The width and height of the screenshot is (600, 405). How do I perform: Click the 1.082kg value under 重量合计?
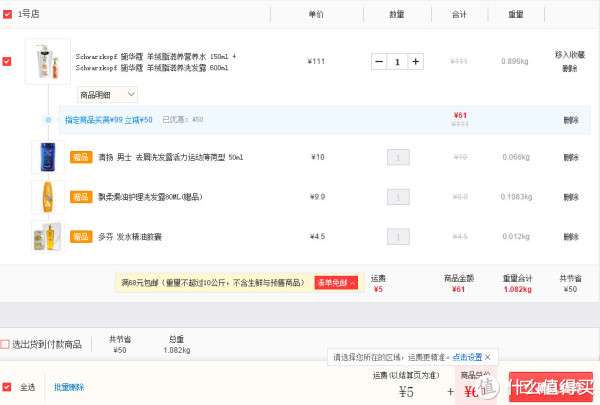tap(518, 289)
